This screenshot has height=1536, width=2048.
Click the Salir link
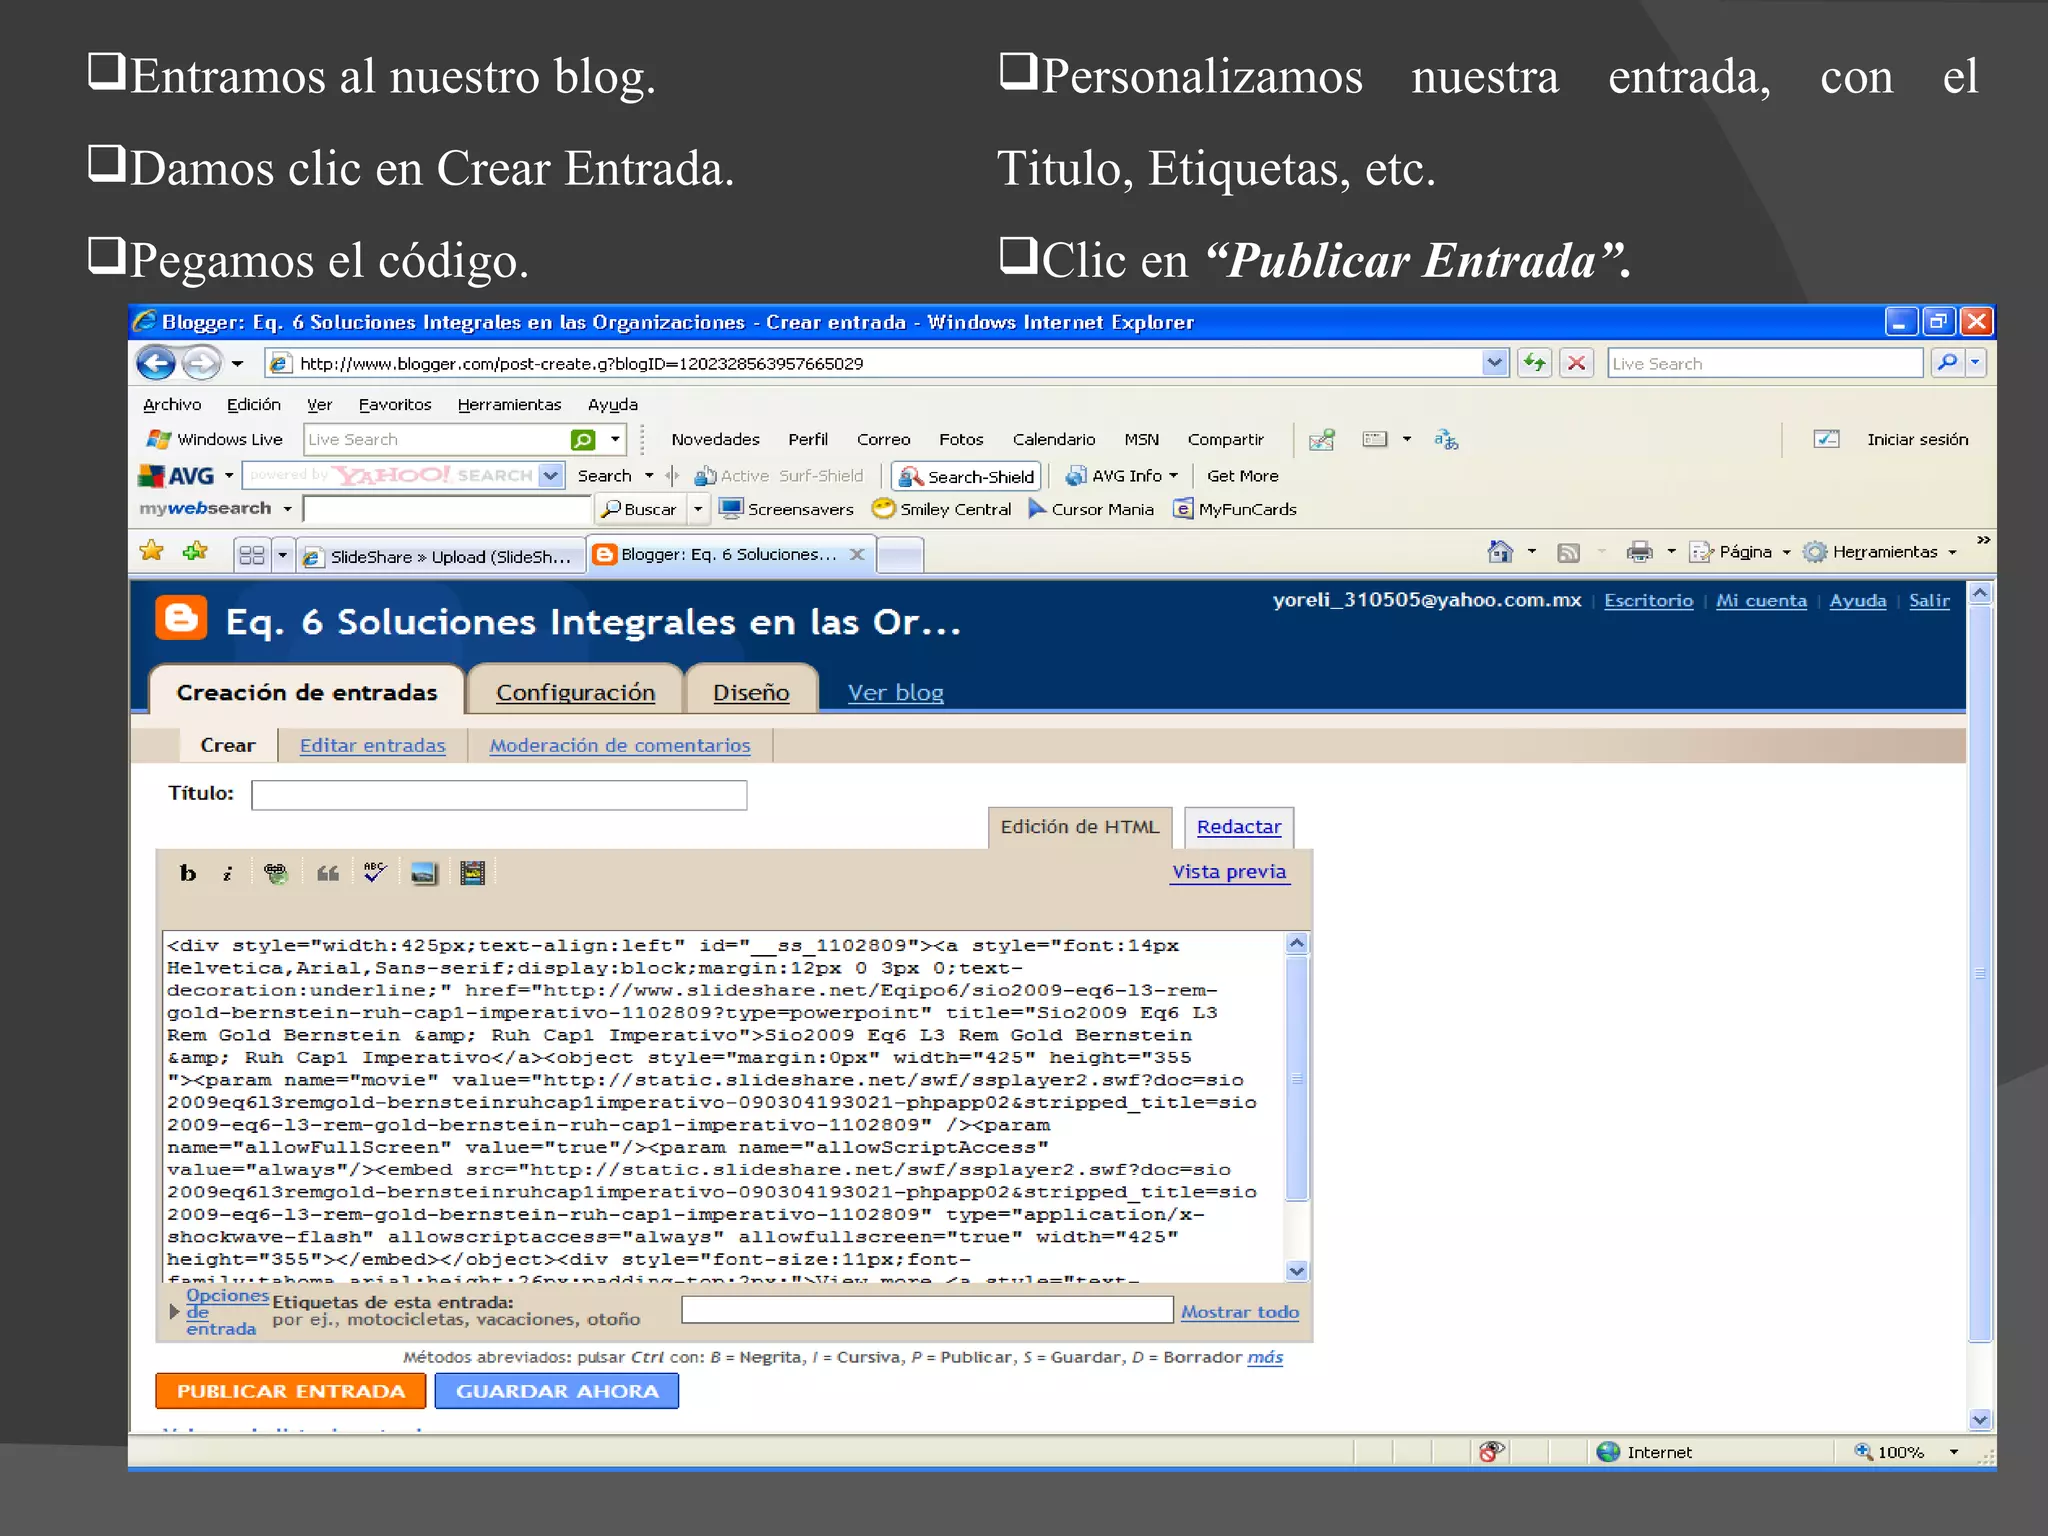click(1929, 600)
